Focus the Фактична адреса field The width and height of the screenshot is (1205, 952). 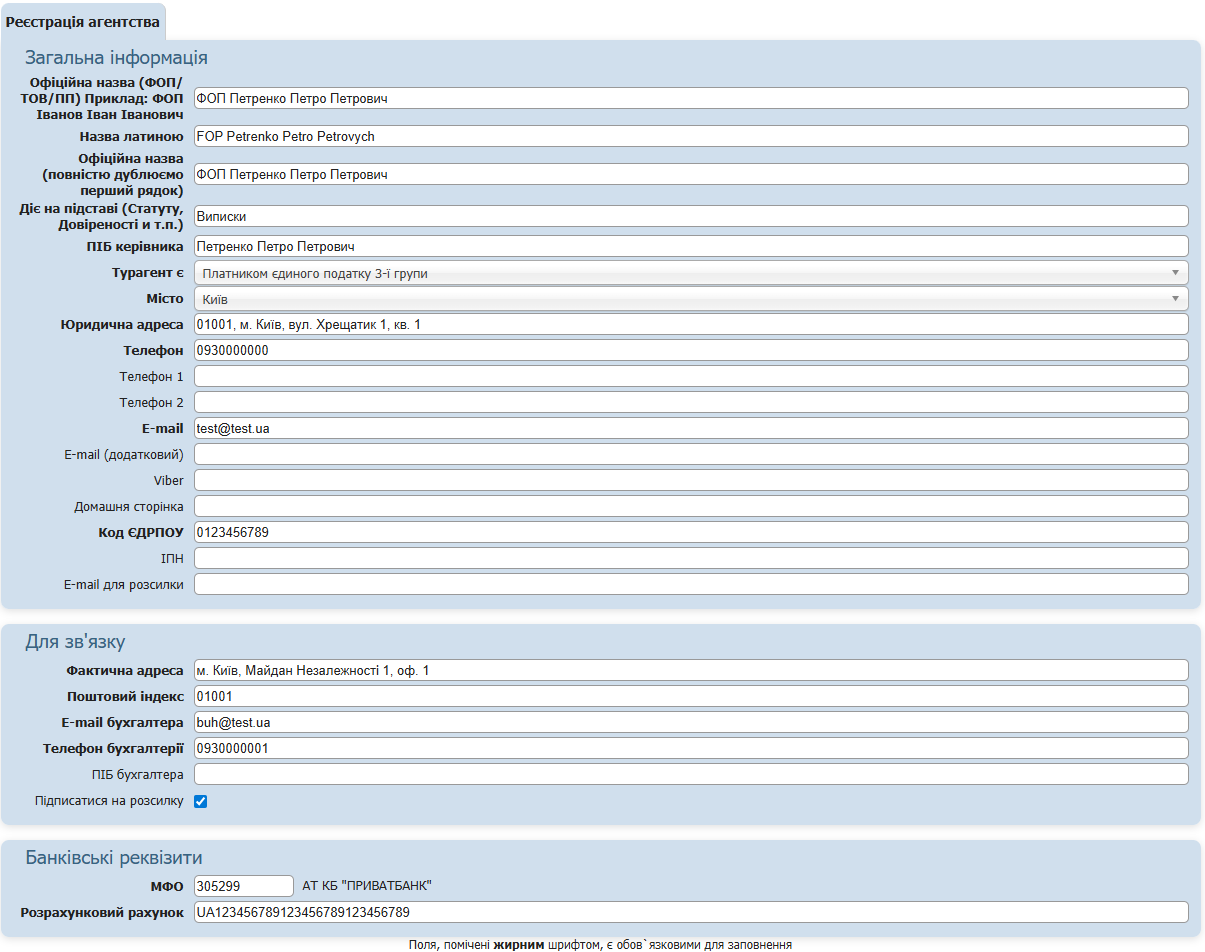pyautogui.click(x=690, y=670)
